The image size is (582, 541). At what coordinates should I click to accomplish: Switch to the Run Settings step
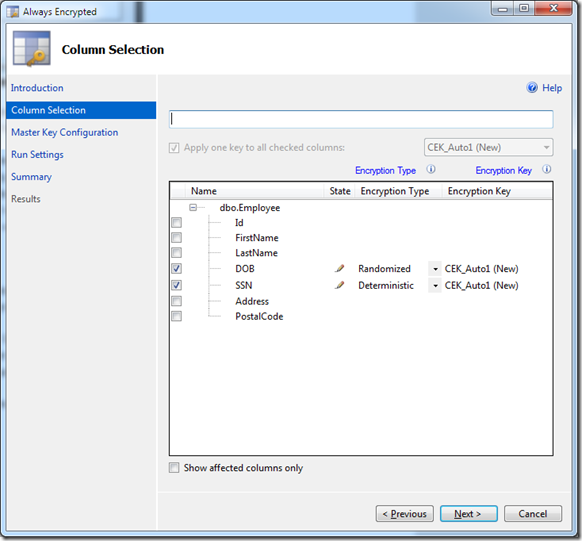[x=37, y=154]
